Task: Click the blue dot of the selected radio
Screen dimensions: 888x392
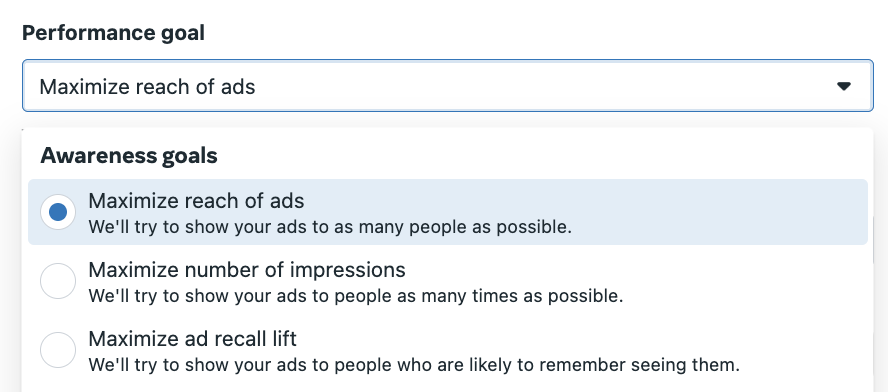Action: pos(58,212)
